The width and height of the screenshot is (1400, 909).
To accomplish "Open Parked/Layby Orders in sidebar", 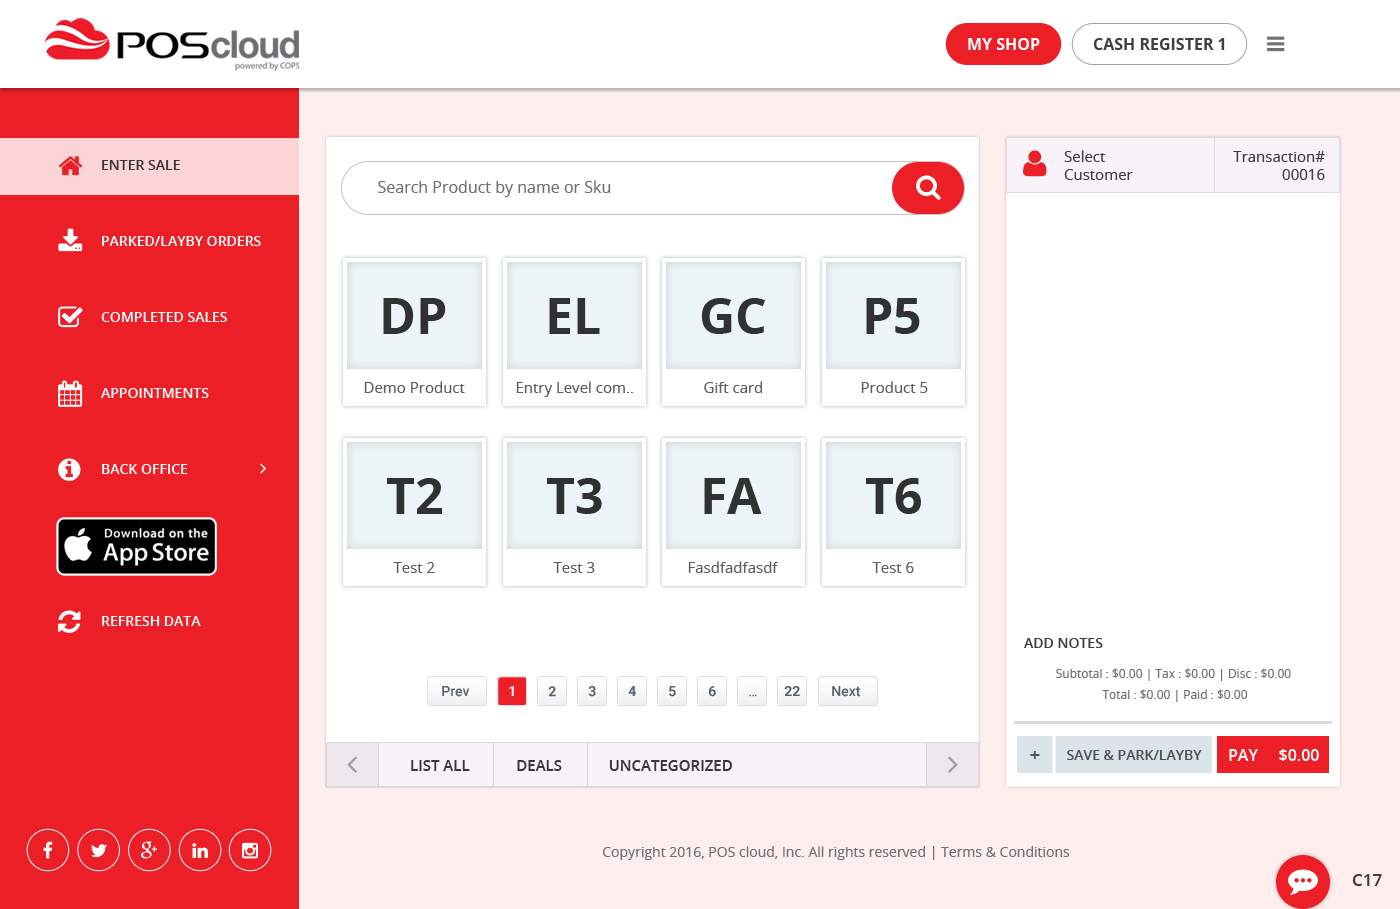I will coord(180,241).
